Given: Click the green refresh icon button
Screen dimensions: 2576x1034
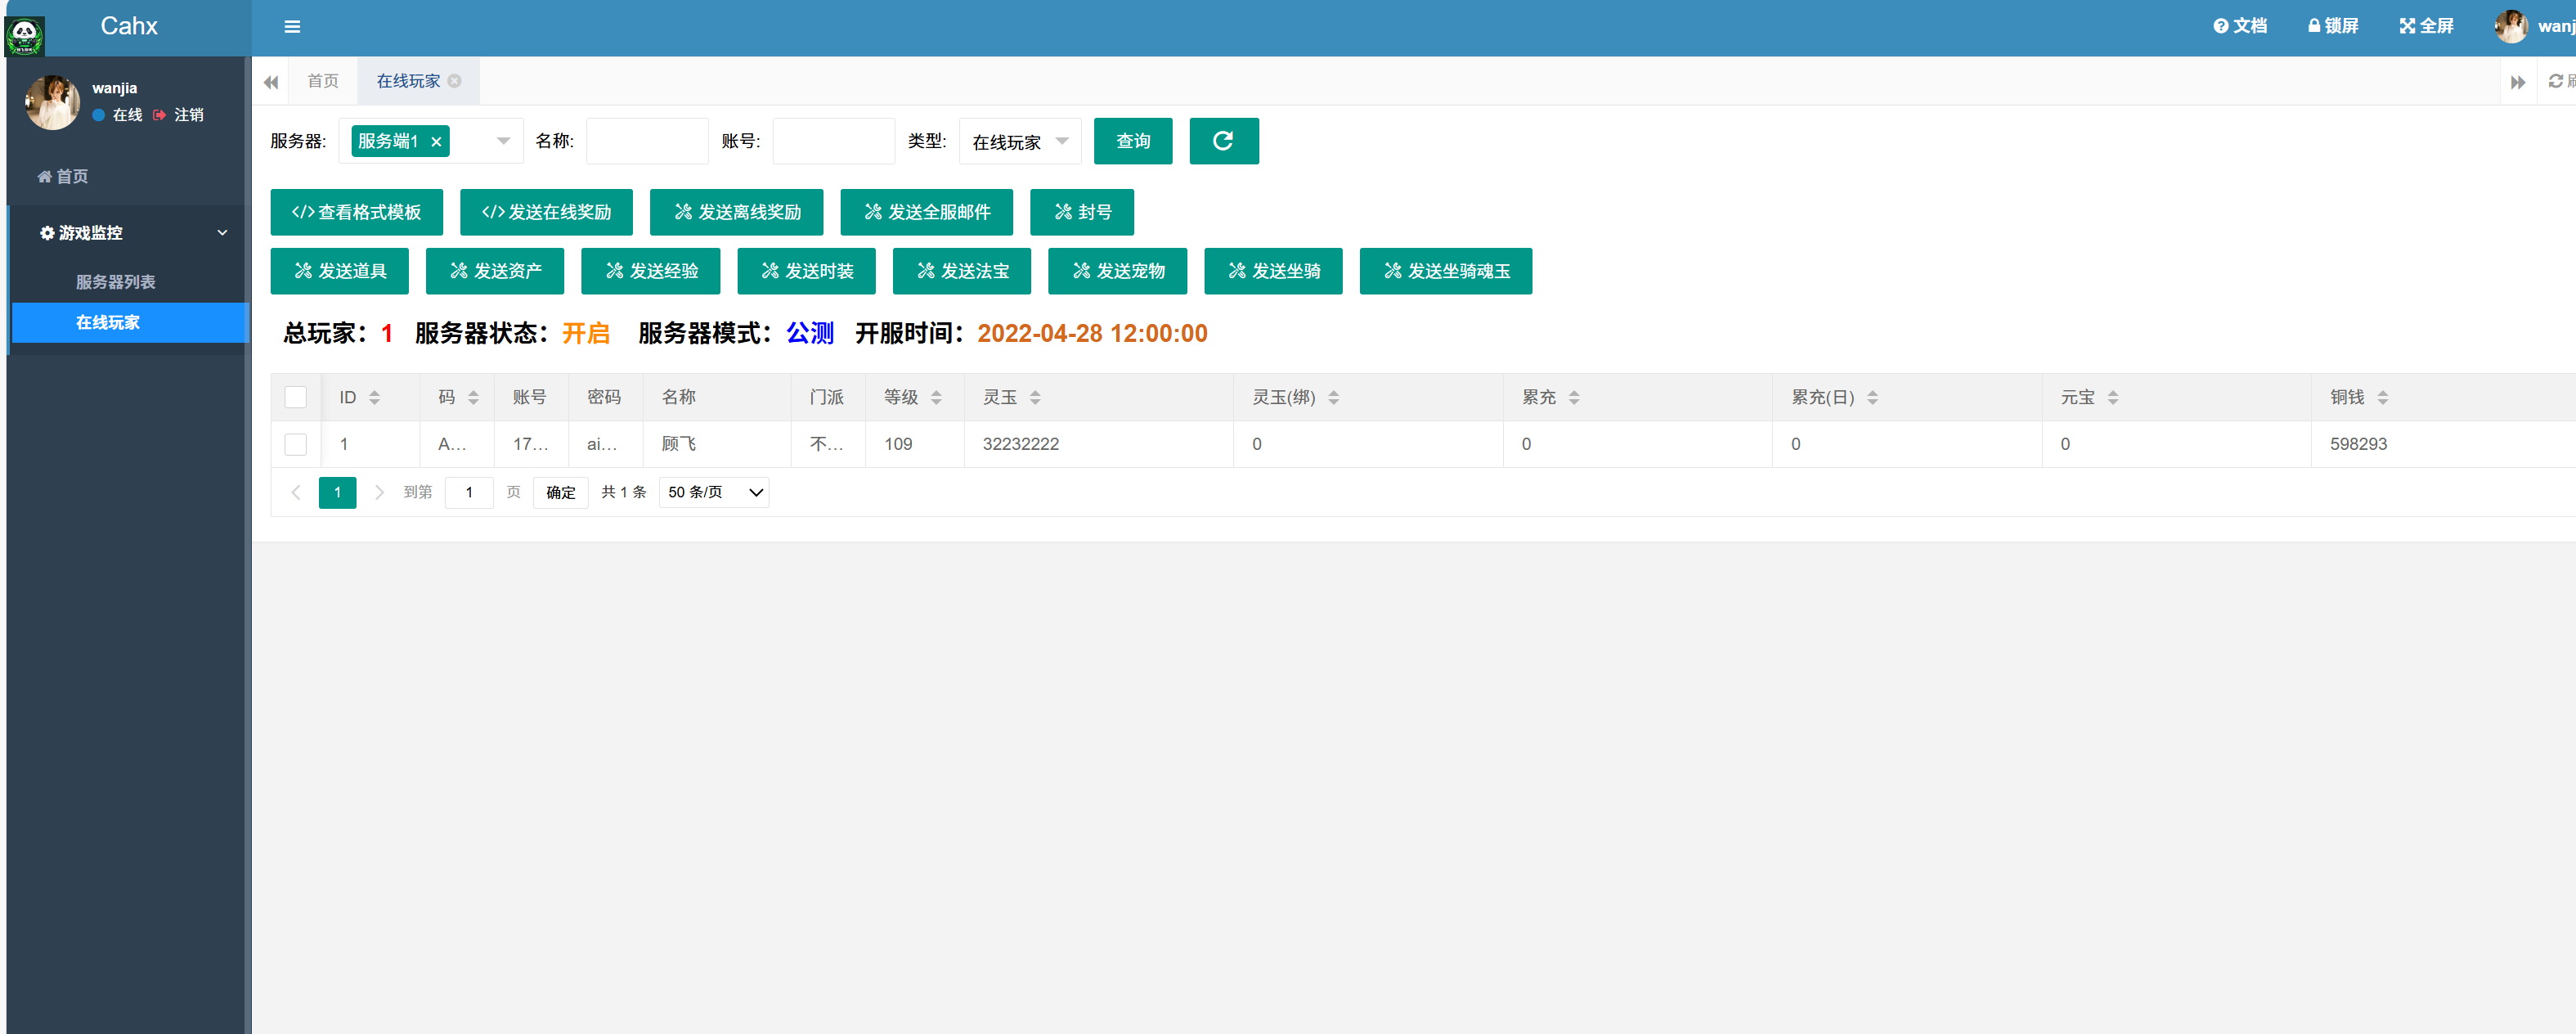Looking at the screenshot, I should pos(1223,141).
